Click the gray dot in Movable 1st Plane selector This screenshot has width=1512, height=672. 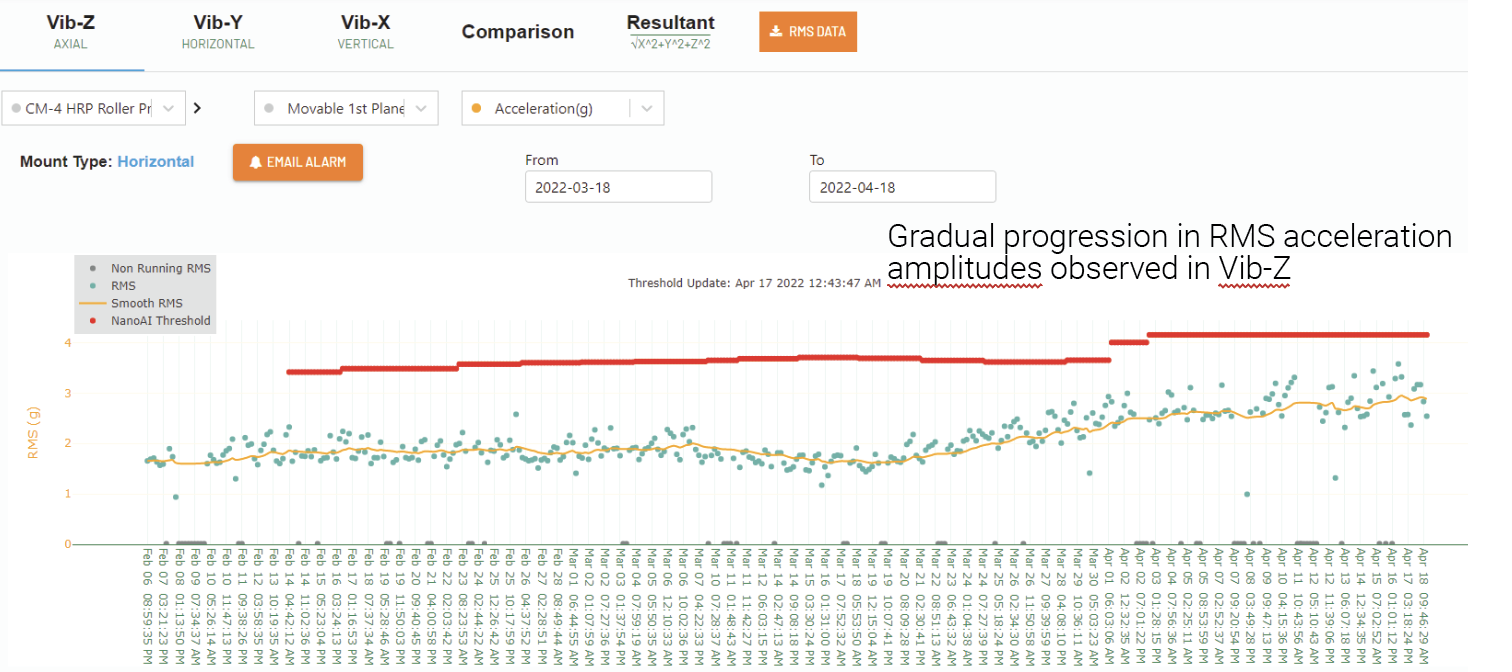(268, 109)
